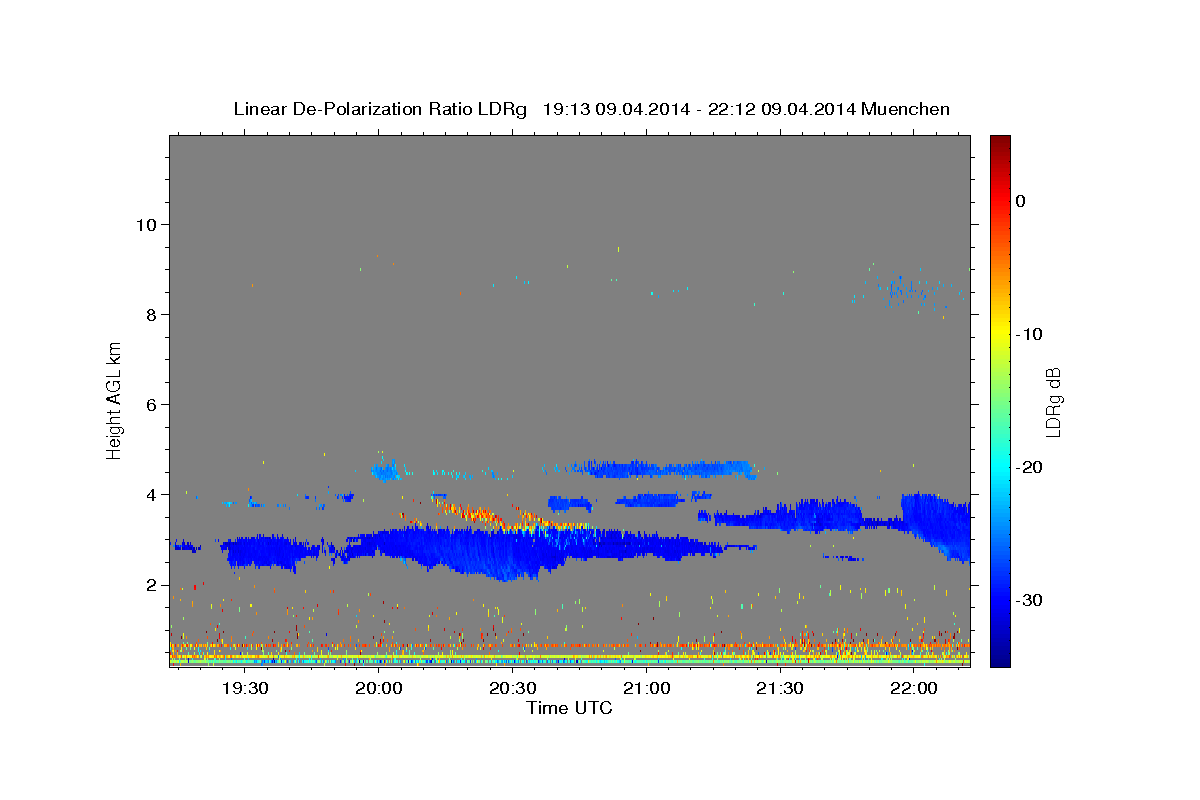Click the 'Height AGL km' y-axis label
1200x800 pixels.
[x=115, y=400]
